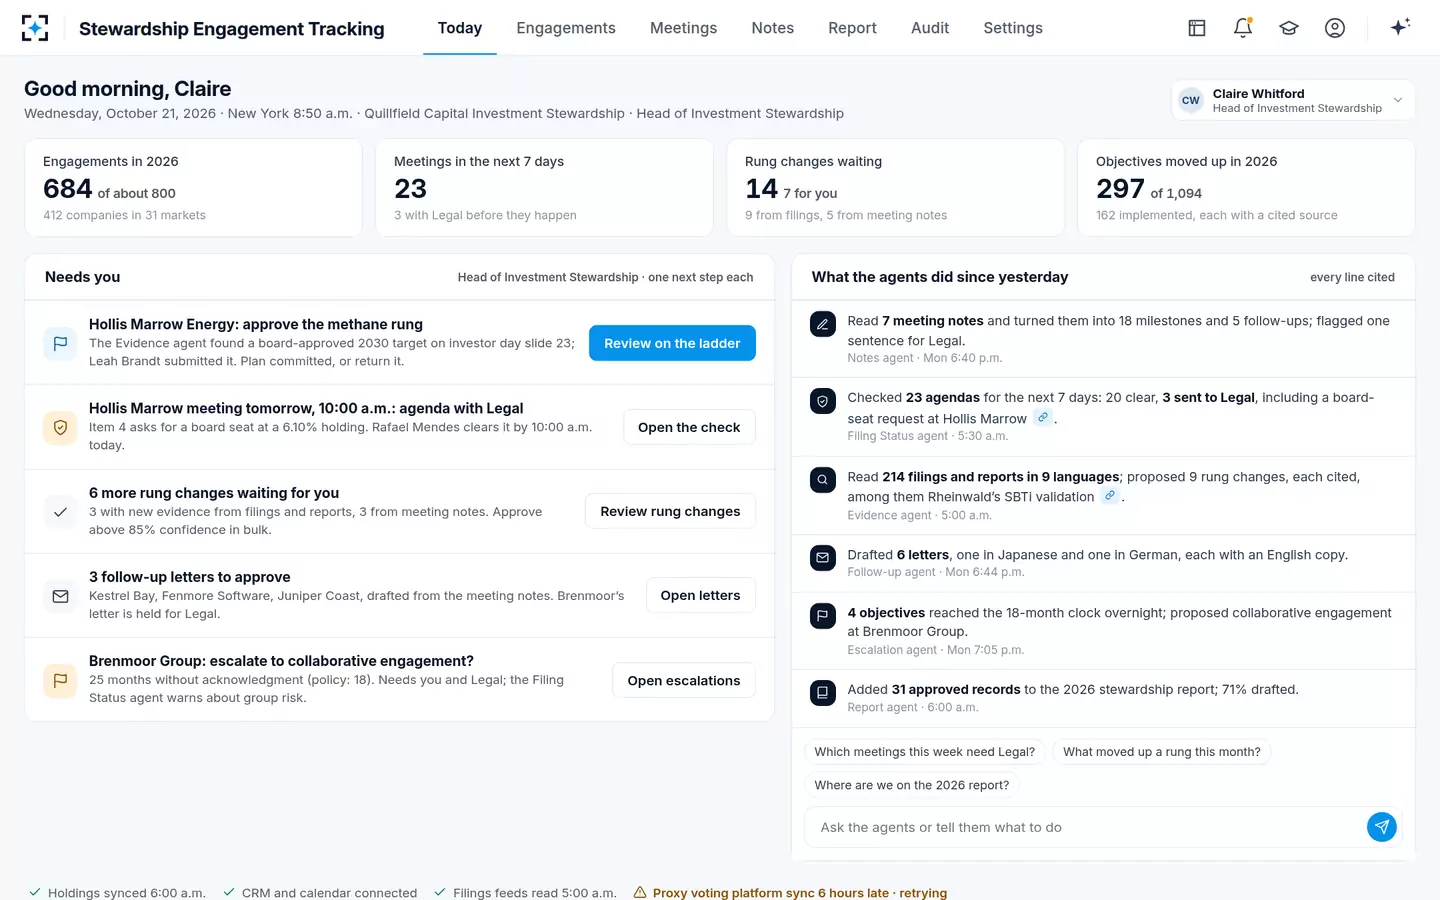
Task: Click Review on the ladder button
Action: (x=672, y=343)
